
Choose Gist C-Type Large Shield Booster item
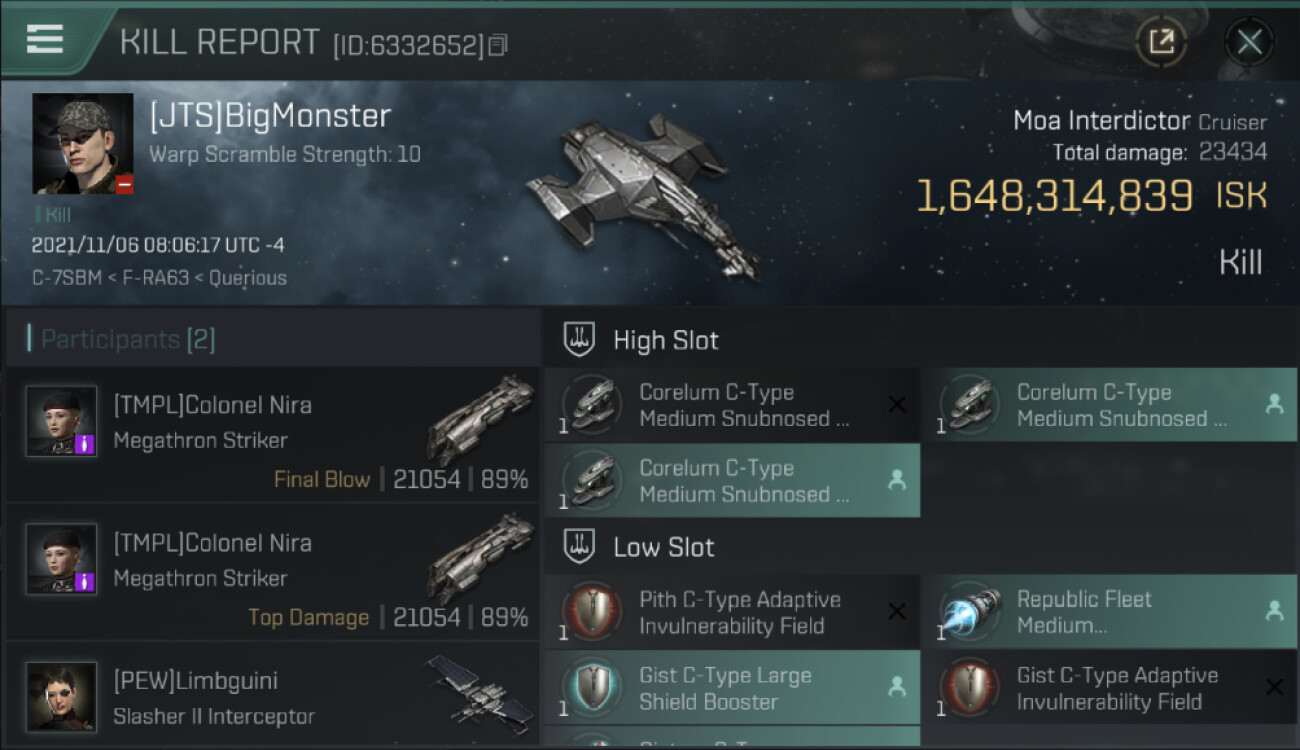(x=732, y=688)
